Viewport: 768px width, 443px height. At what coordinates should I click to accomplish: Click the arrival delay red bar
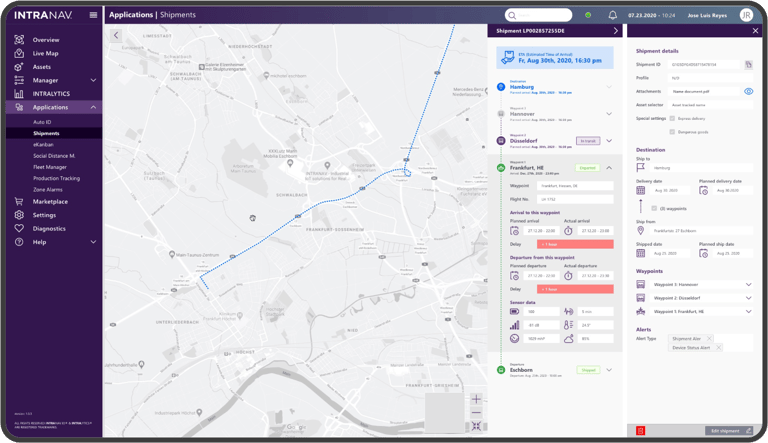(575, 244)
